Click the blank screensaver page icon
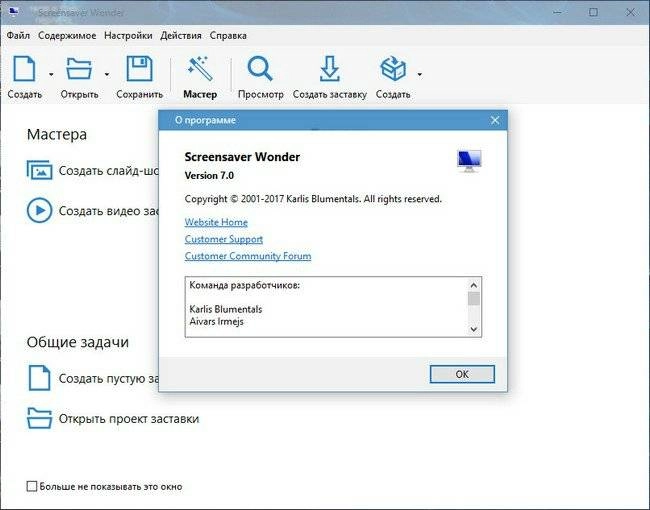This screenshot has height=510, width=650. [x=39, y=378]
